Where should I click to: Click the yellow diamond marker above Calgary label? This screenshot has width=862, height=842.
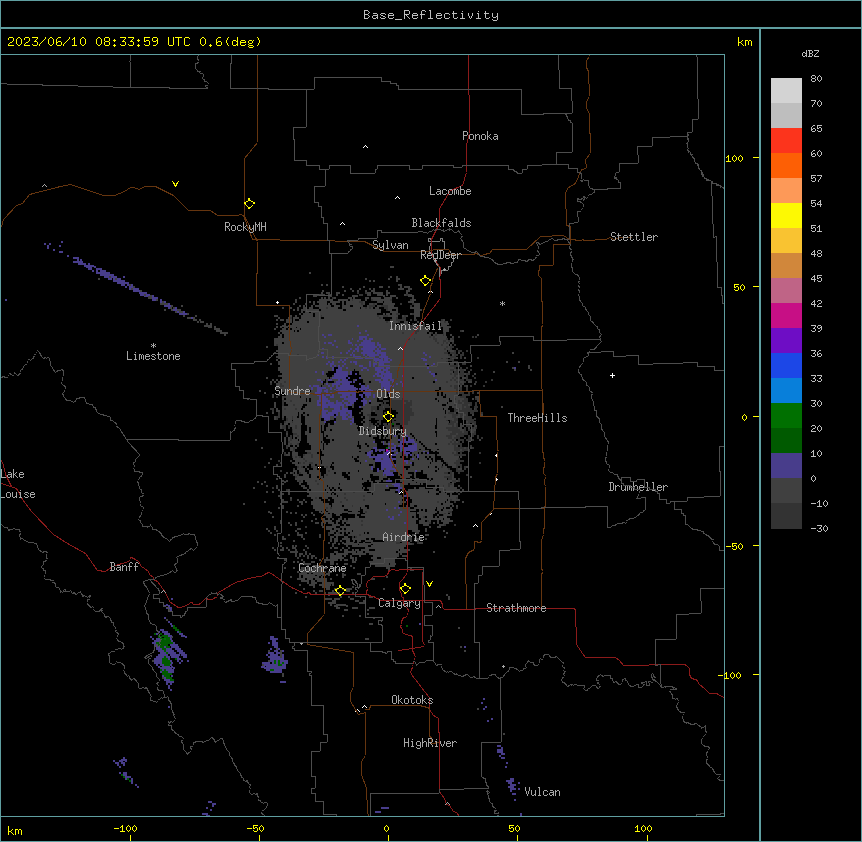(405, 589)
